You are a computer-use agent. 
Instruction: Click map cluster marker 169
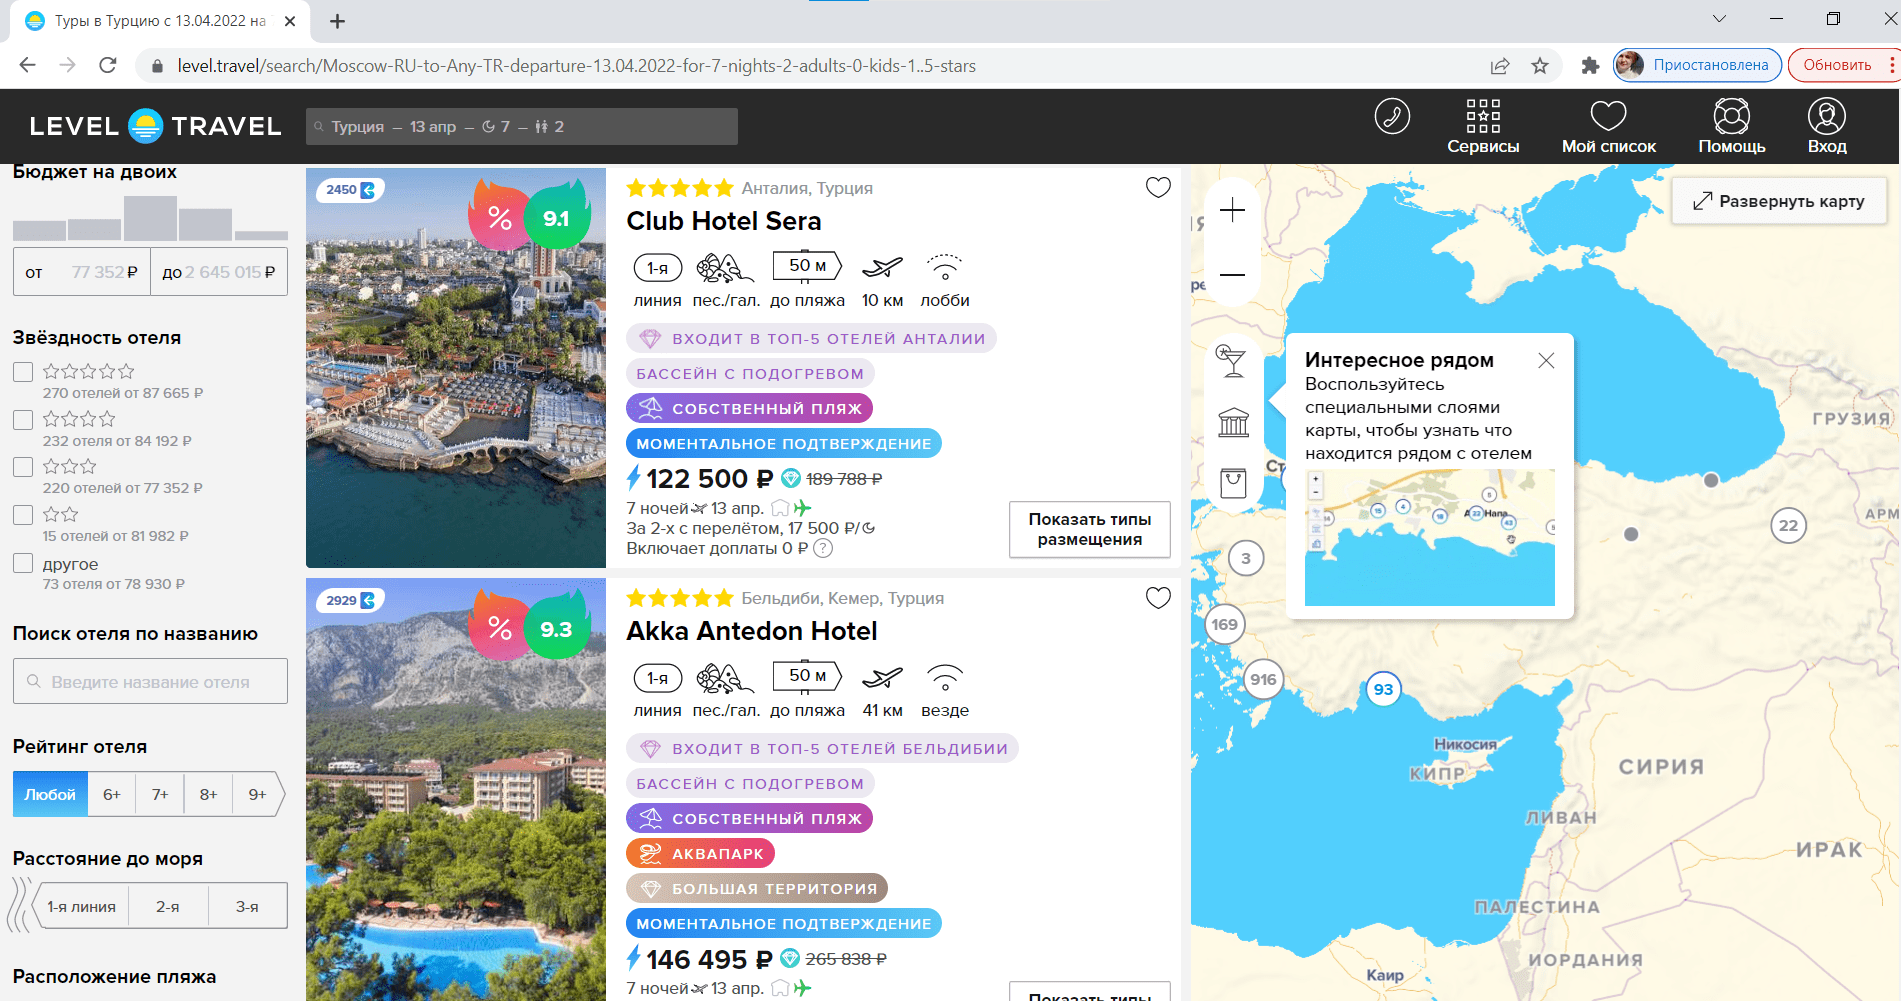pos(1224,625)
